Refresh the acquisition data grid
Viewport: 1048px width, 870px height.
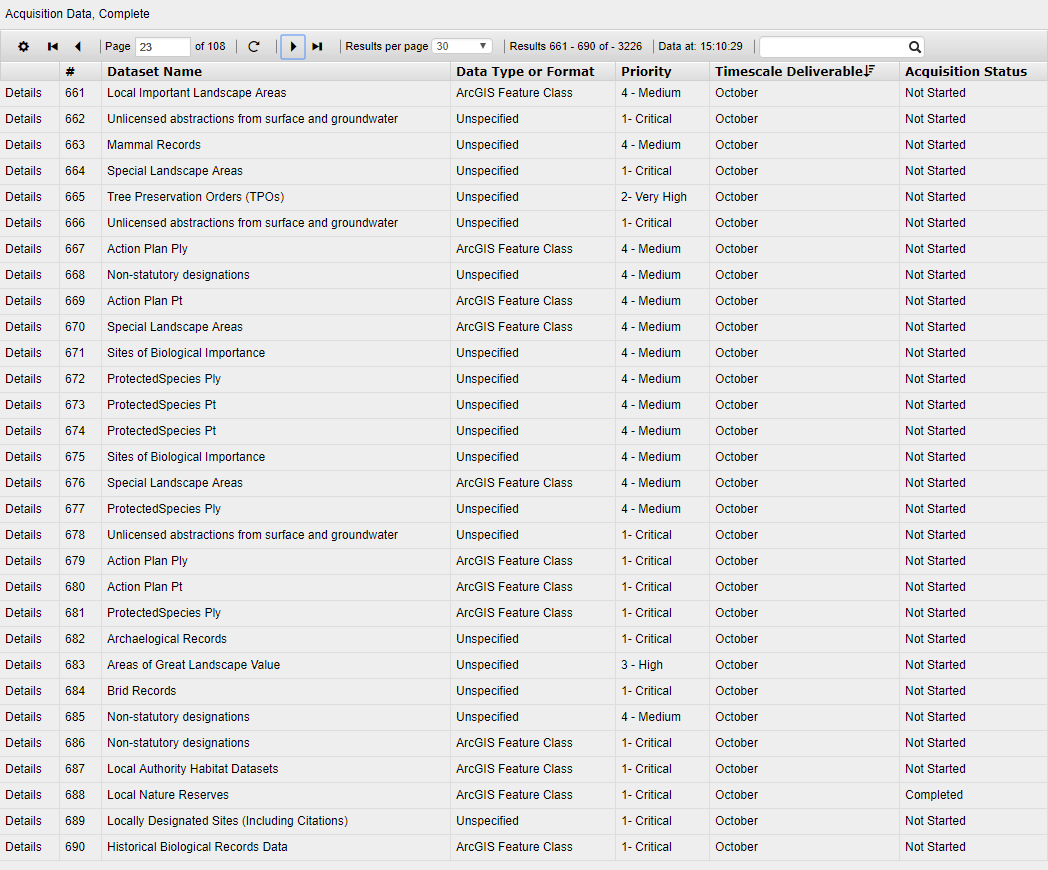254,47
